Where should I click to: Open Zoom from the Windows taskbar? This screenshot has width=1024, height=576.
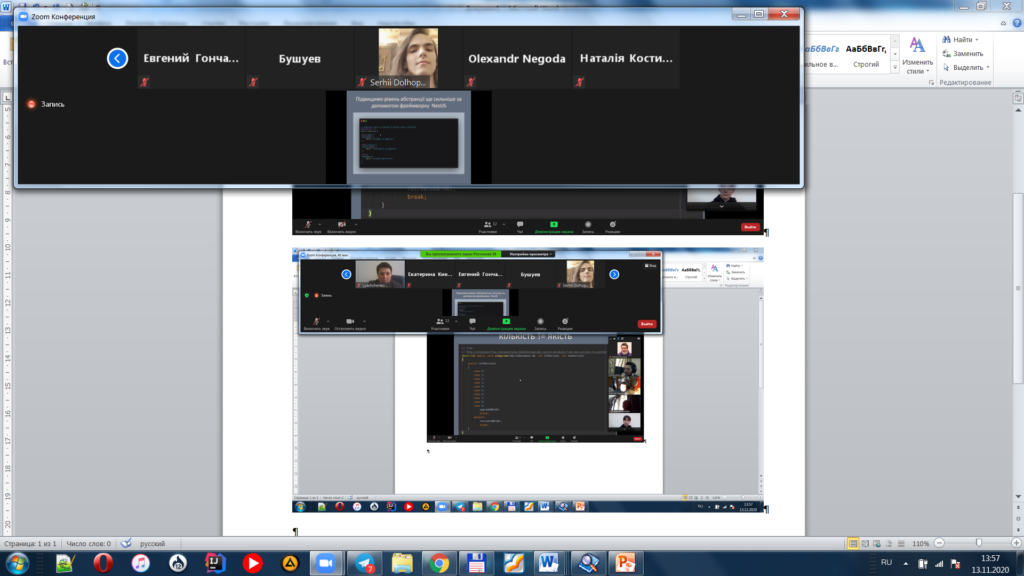326,563
